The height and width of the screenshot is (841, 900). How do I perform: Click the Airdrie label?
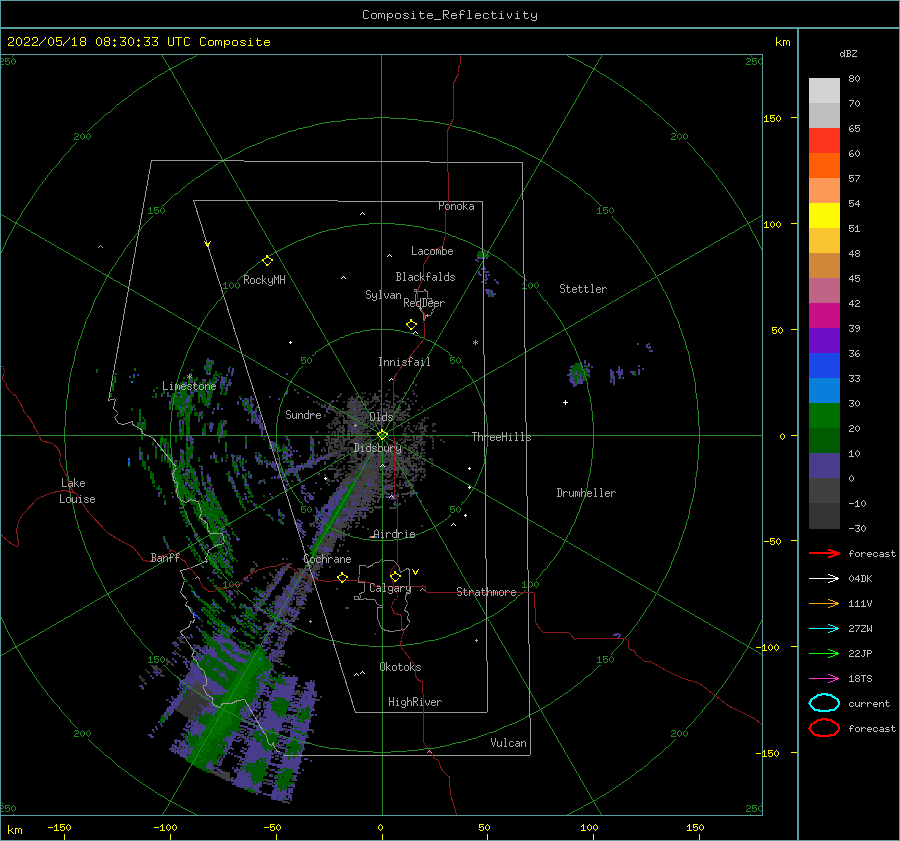[394, 534]
